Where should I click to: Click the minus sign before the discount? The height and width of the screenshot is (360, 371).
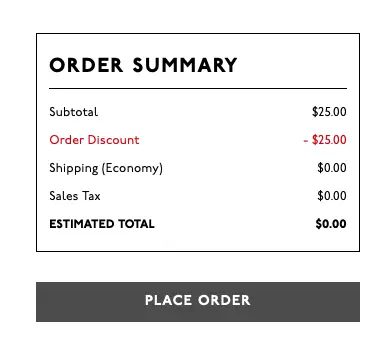coord(306,140)
